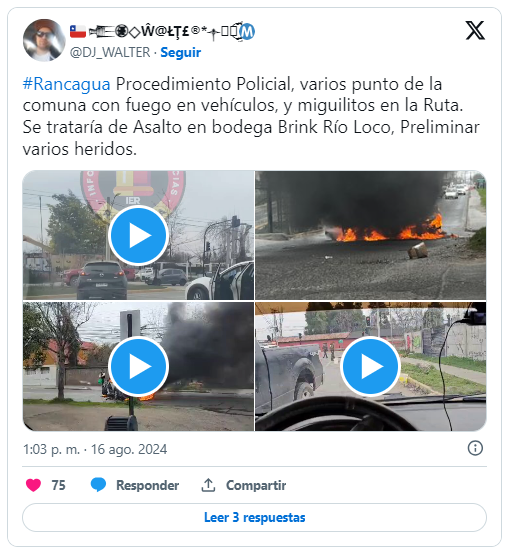The height and width of the screenshot is (554, 507).
Task: Click the blue M badge in display name
Action: 248,32
